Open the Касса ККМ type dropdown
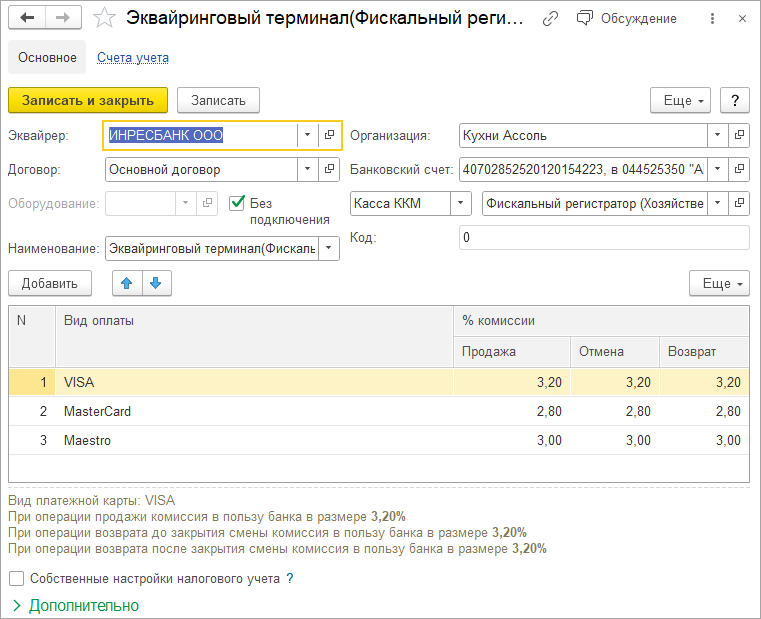The width and height of the screenshot is (761, 619). point(461,204)
